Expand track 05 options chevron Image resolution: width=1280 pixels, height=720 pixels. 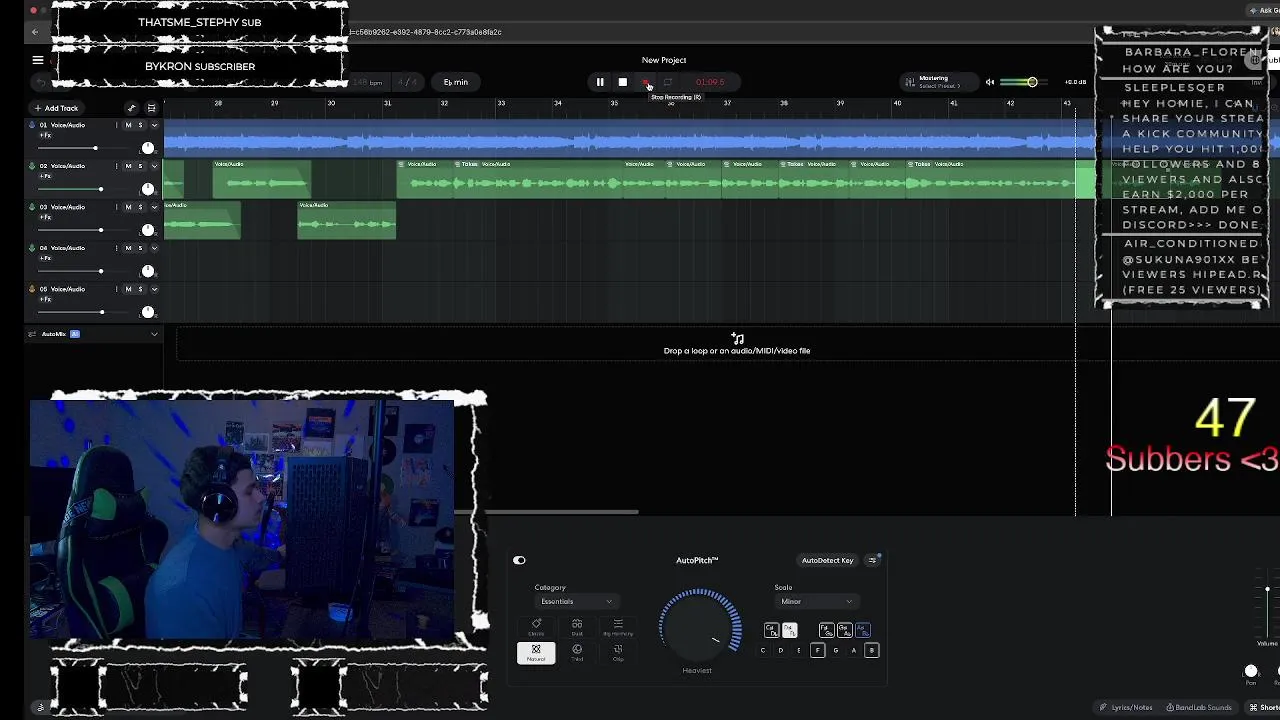[154, 289]
